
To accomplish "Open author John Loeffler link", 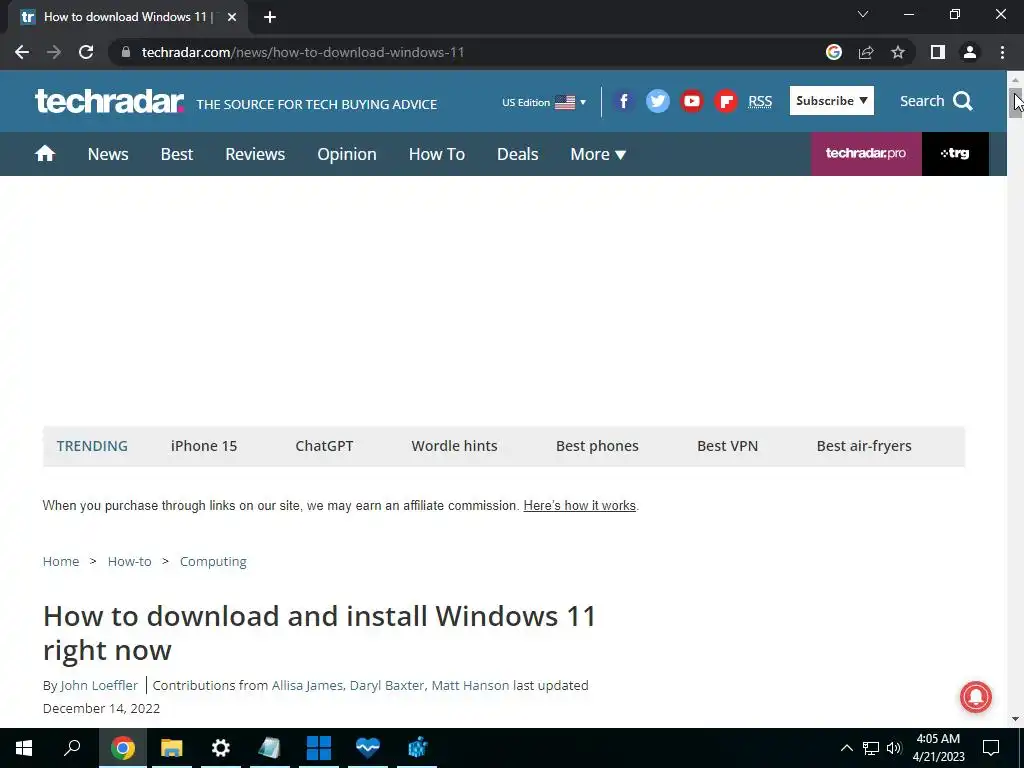I will click(x=99, y=685).
